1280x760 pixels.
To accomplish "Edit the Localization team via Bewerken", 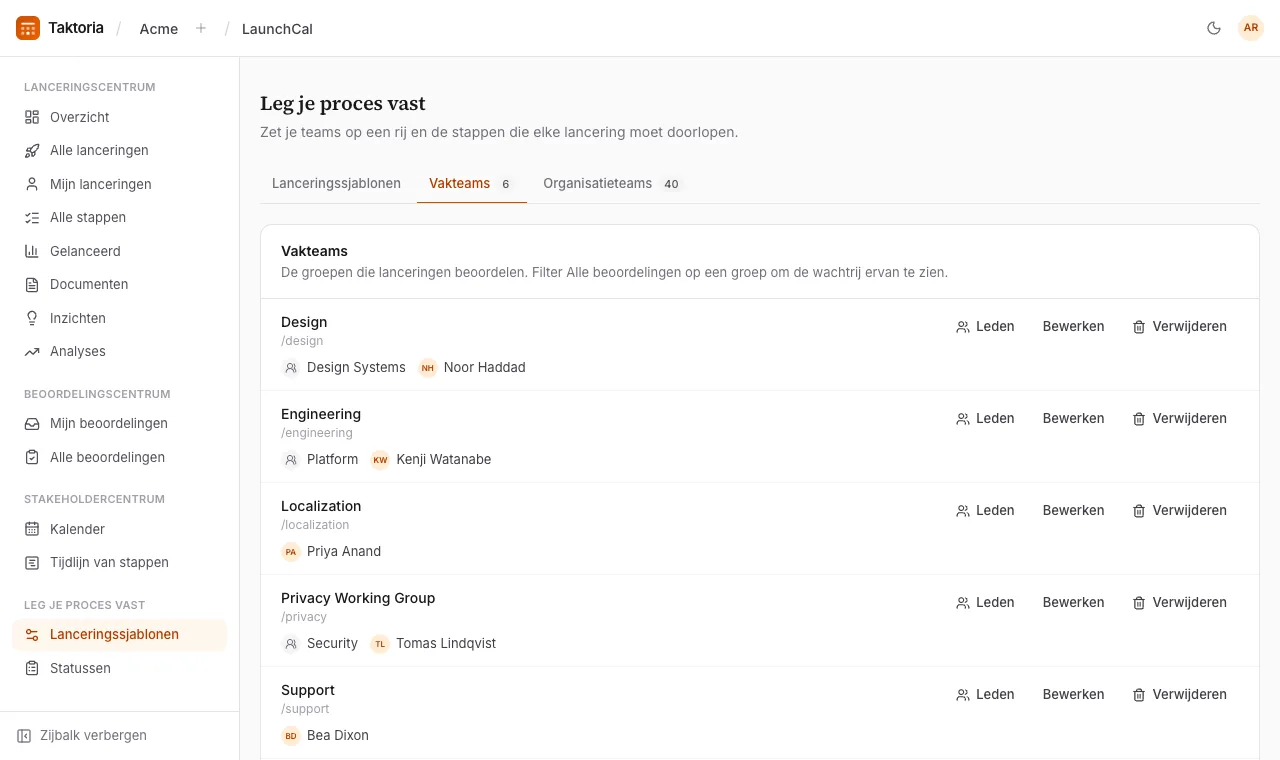I will pyautogui.click(x=1074, y=510).
